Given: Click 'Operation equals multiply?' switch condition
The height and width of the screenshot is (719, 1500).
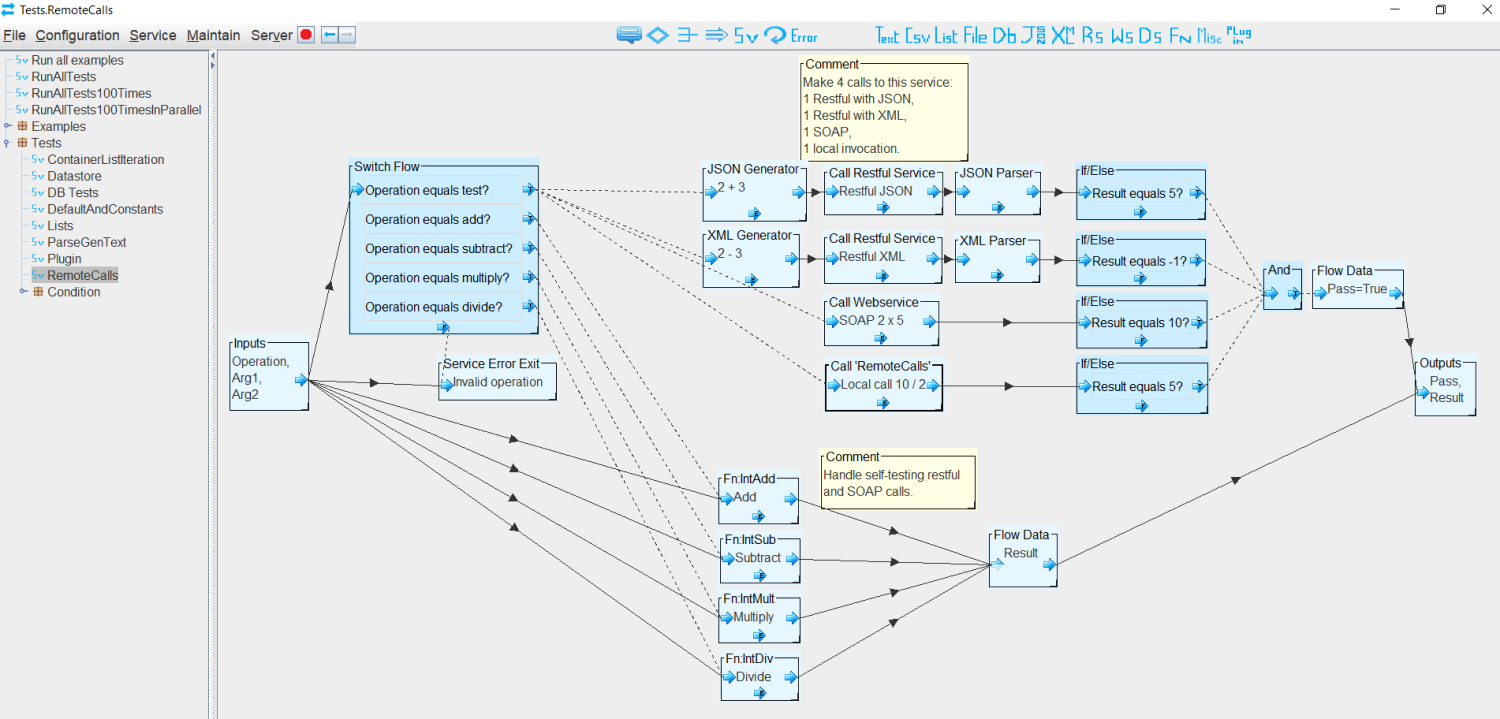Looking at the screenshot, I should (x=437, y=278).
